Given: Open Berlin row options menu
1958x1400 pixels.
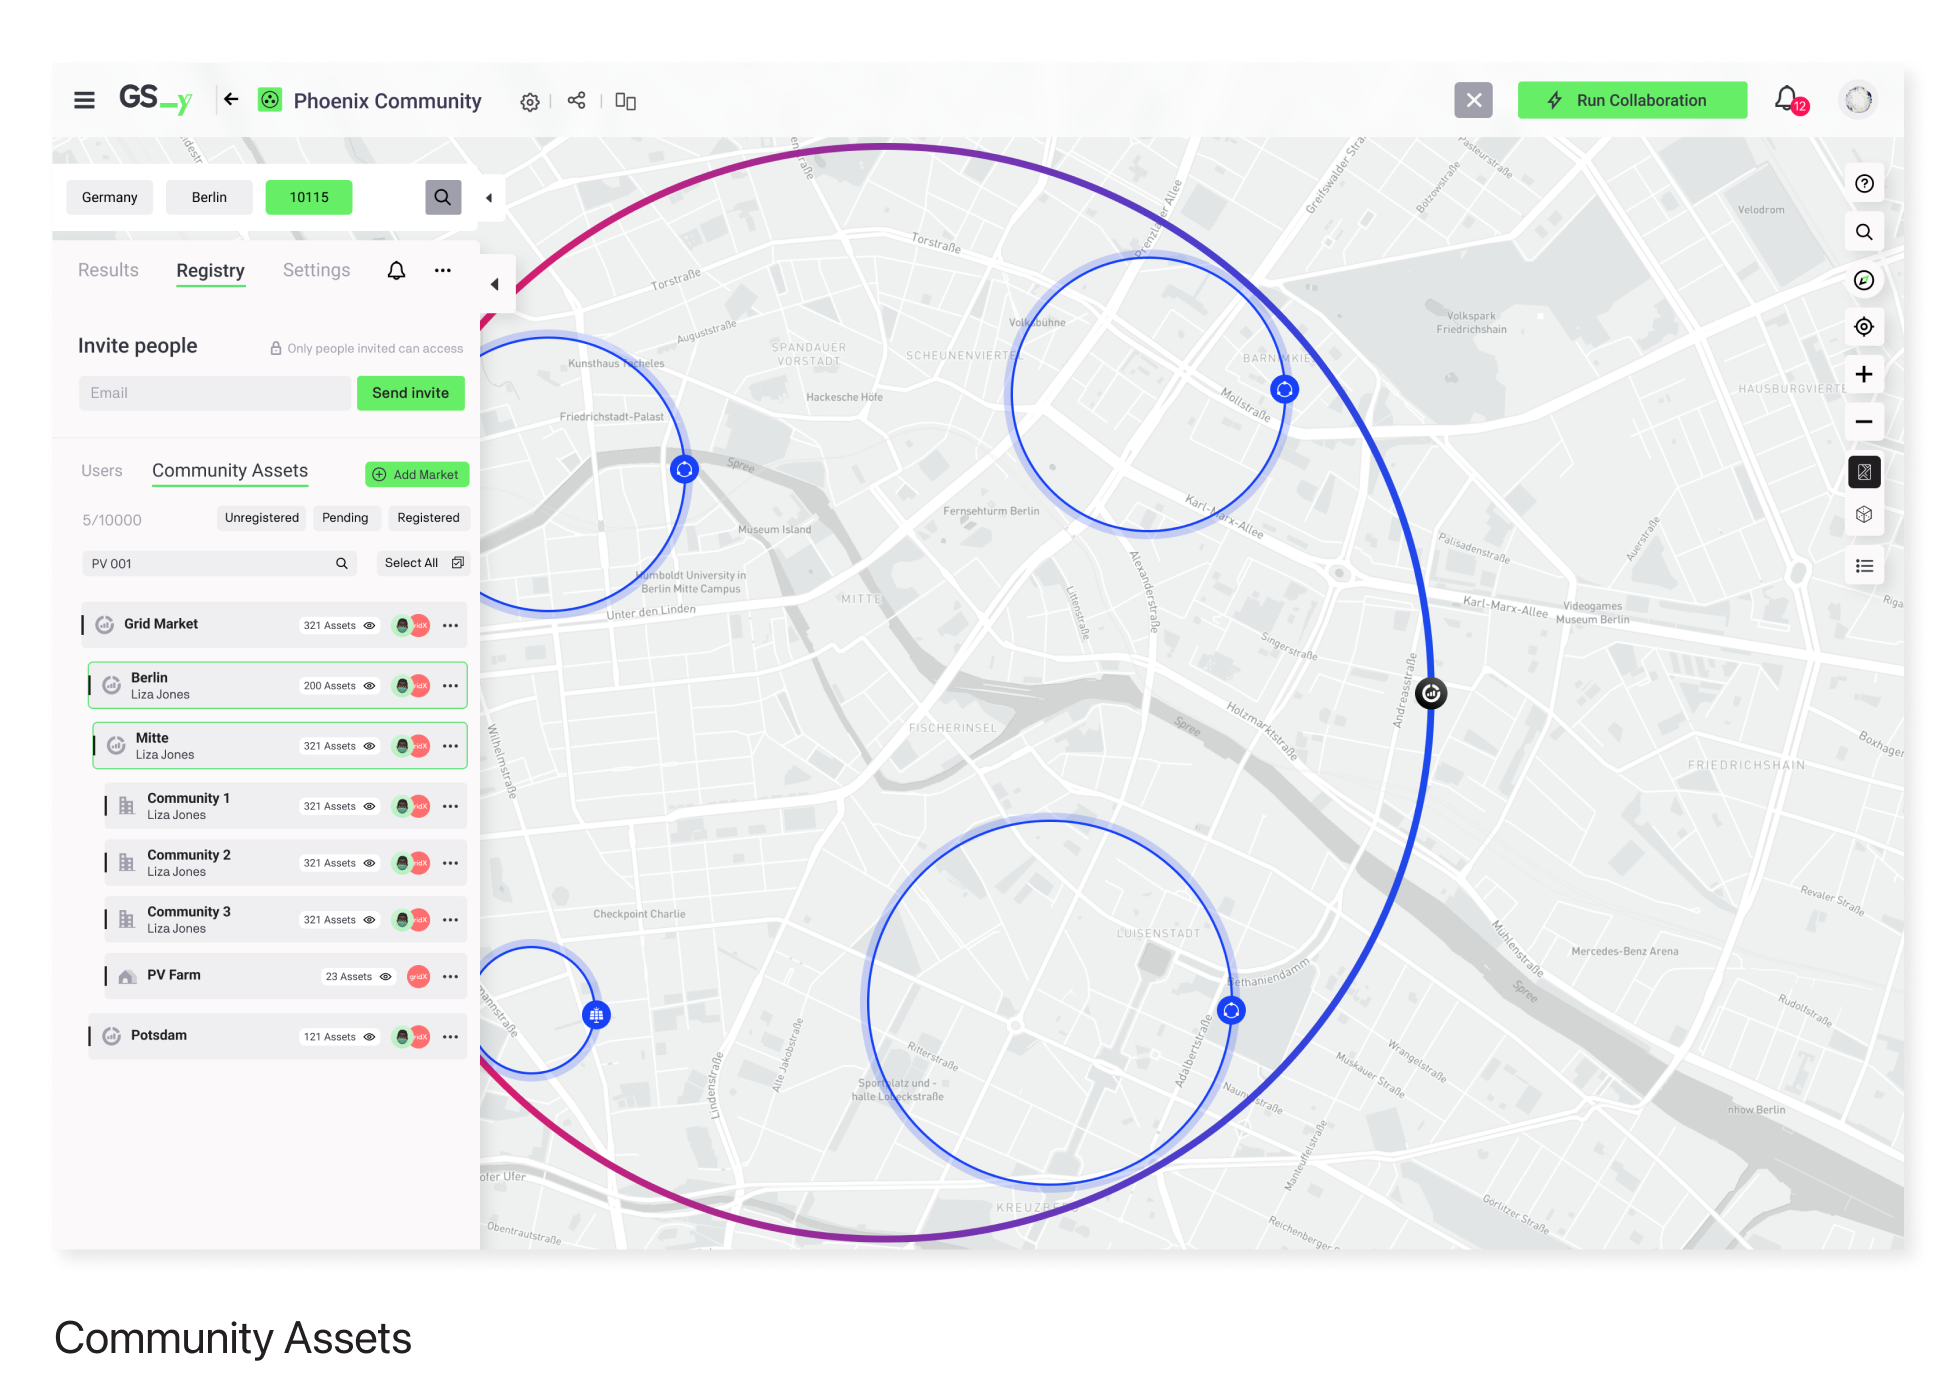Looking at the screenshot, I should tap(451, 686).
